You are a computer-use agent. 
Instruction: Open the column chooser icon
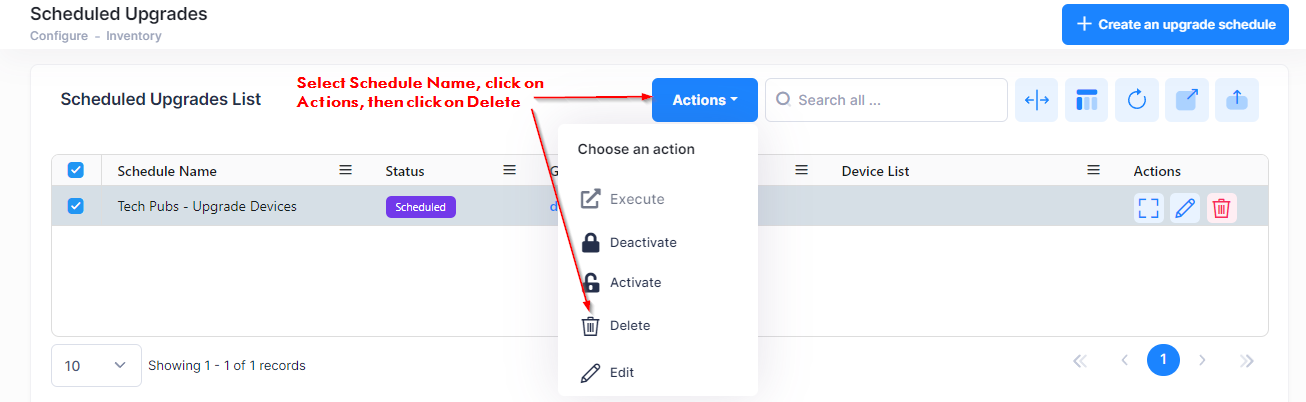[1087, 100]
